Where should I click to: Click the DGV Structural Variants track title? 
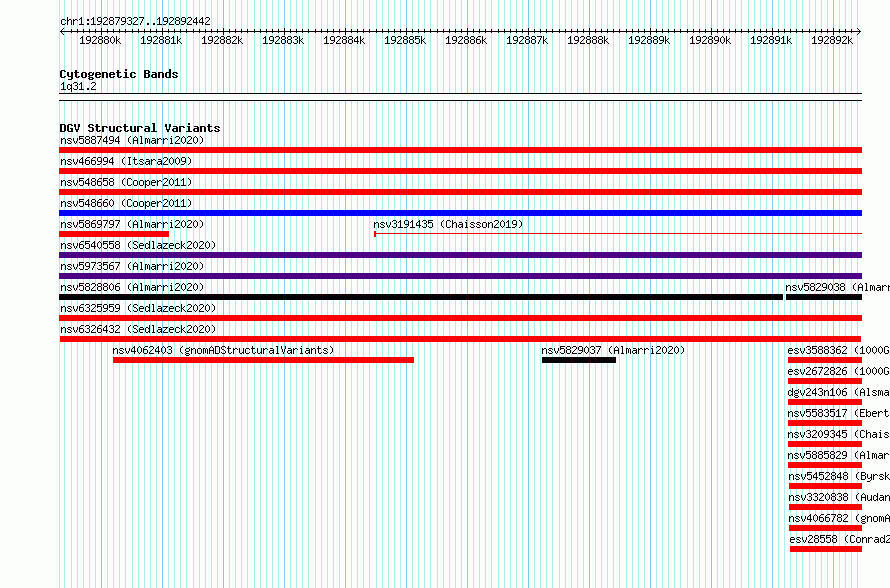pyautogui.click(x=140, y=128)
